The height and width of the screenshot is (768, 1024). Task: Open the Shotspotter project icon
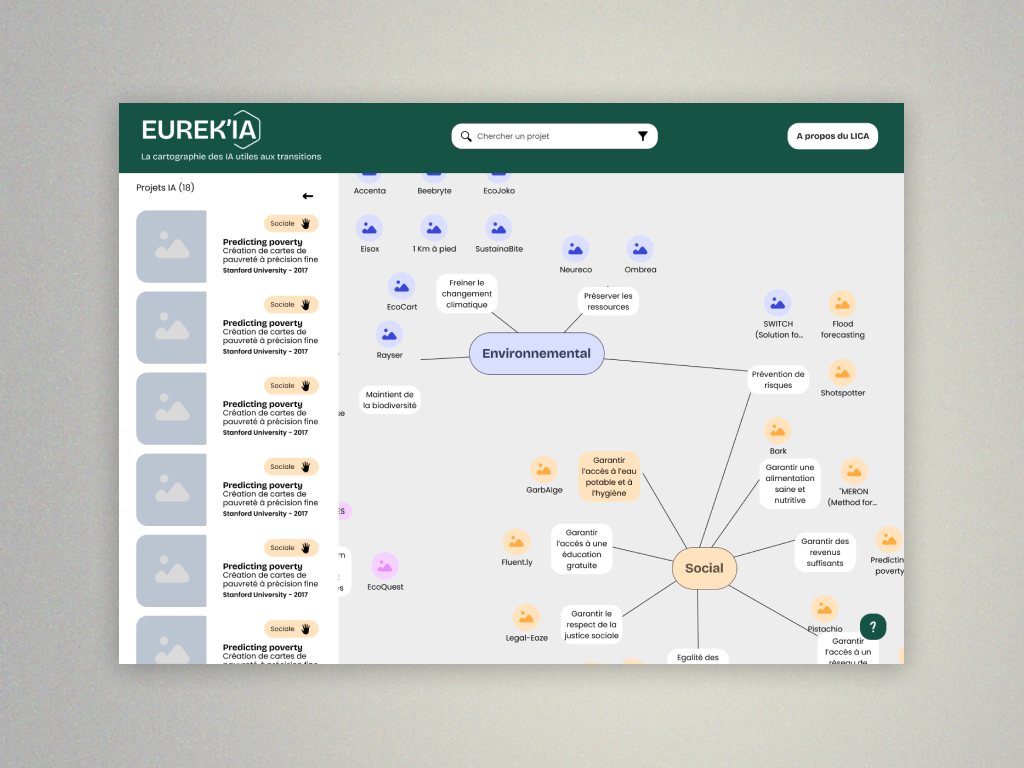point(842,372)
